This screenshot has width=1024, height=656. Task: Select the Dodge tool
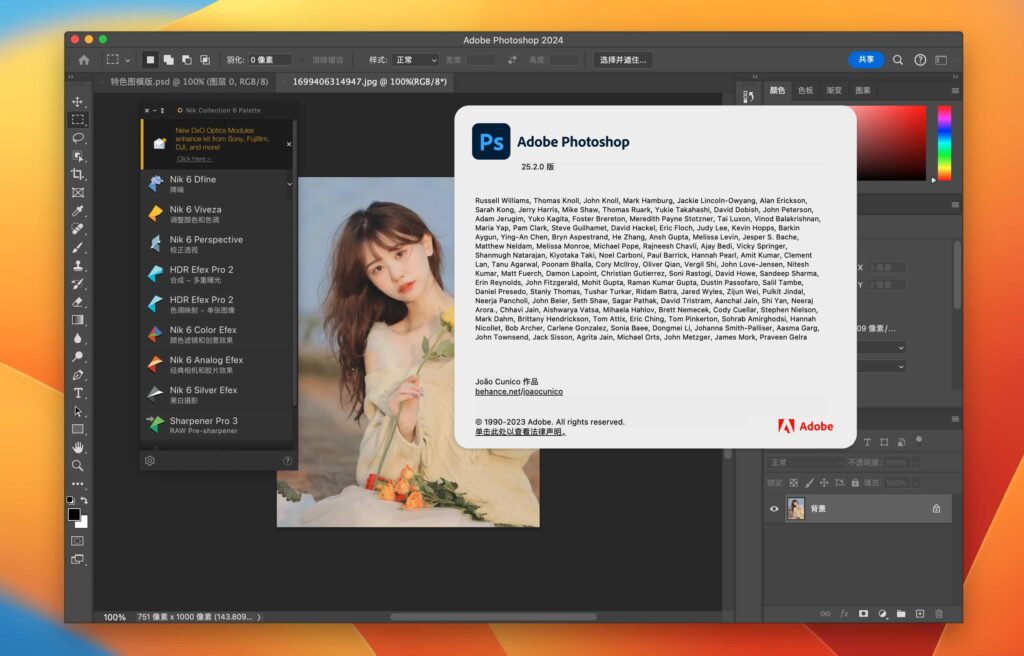click(x=78, y=357)
